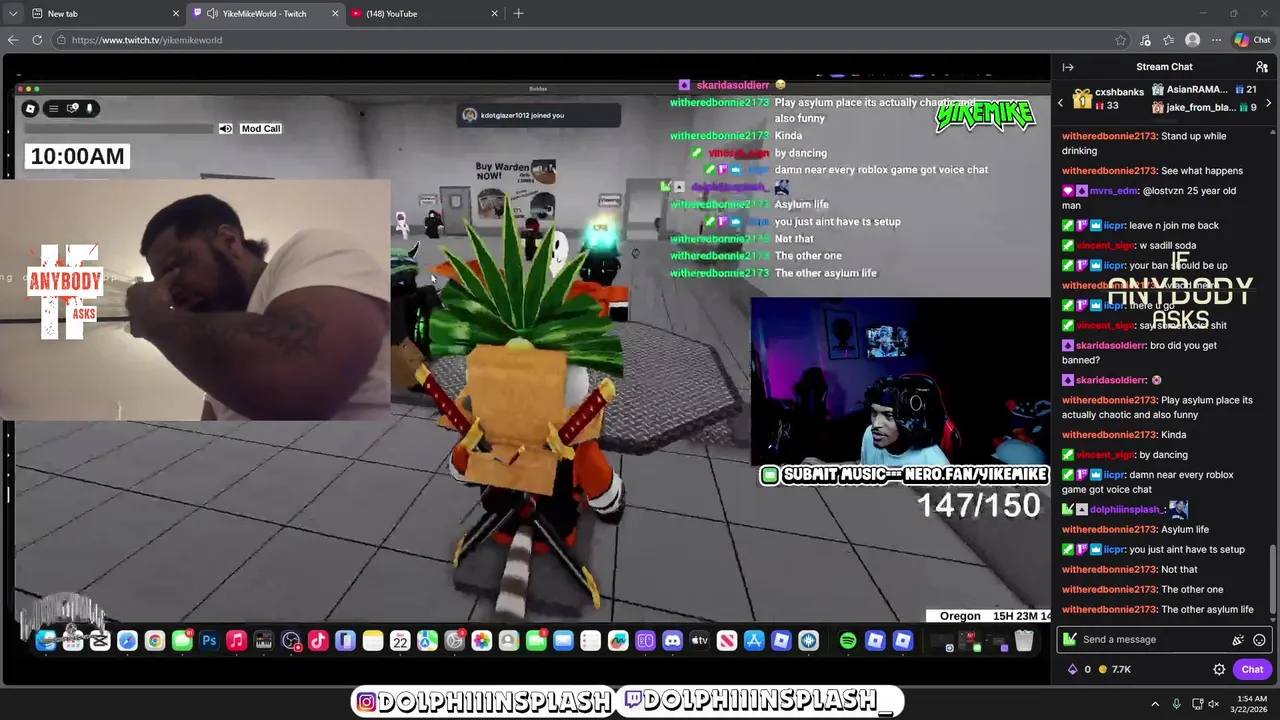Click the Spotify icon in the streamed dock
This screenshot has height=720, width=1280.
tap(848, 641)
